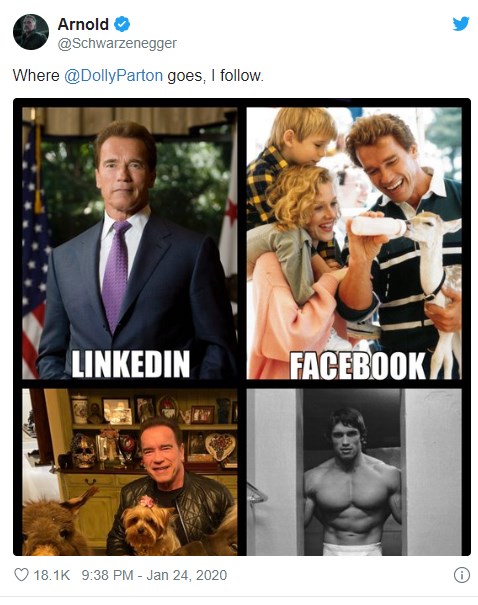The height and width of the screenshot is (605, 478).
Task: Open Arnold's profile avatar
Action: (x=31, y=32)
